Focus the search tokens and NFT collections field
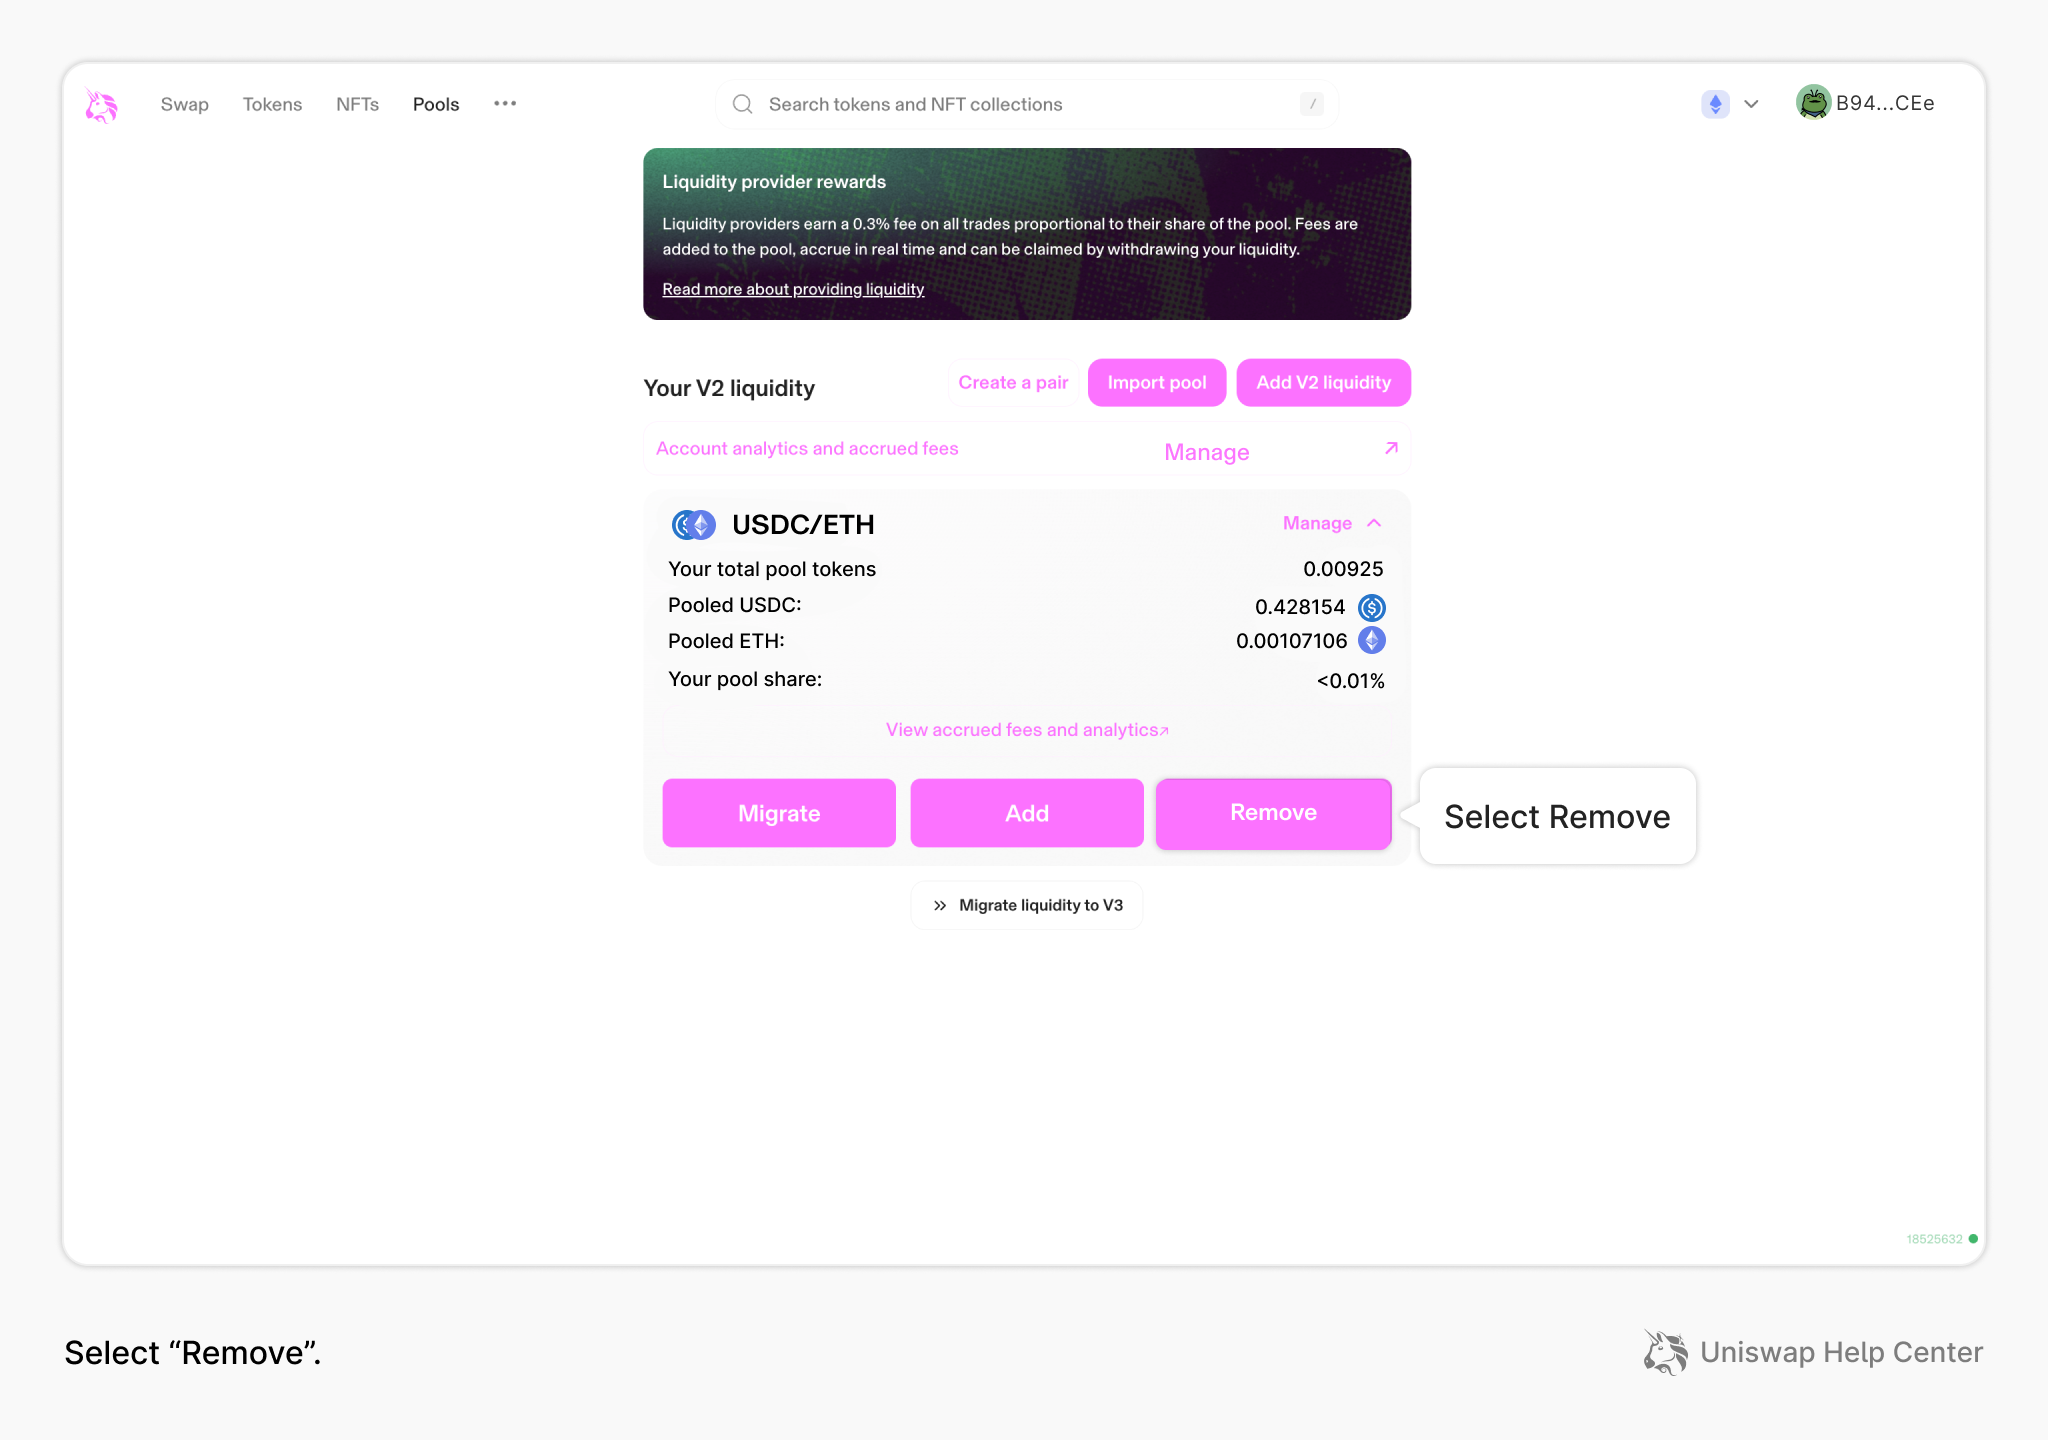This screenshot has height=1440, width=2048. pyautogui.click(x=1026, y=104)
